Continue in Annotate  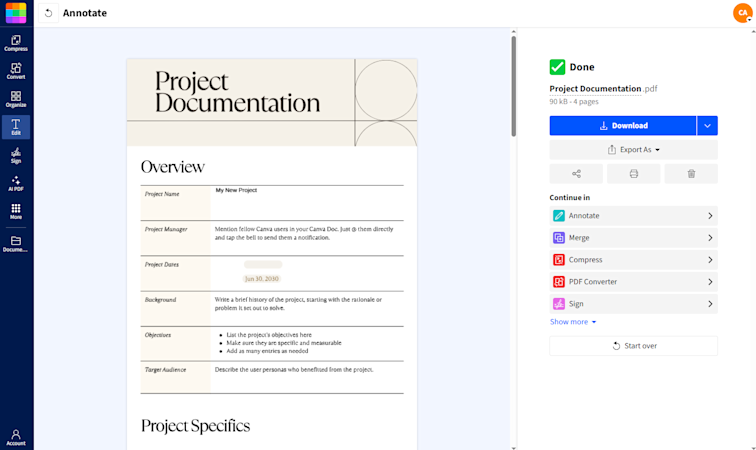tap(634, 216)
